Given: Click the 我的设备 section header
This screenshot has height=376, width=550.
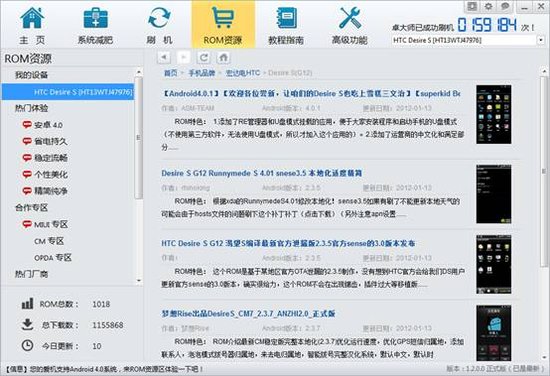Looking at the screenshot, I should click(31, 75).
